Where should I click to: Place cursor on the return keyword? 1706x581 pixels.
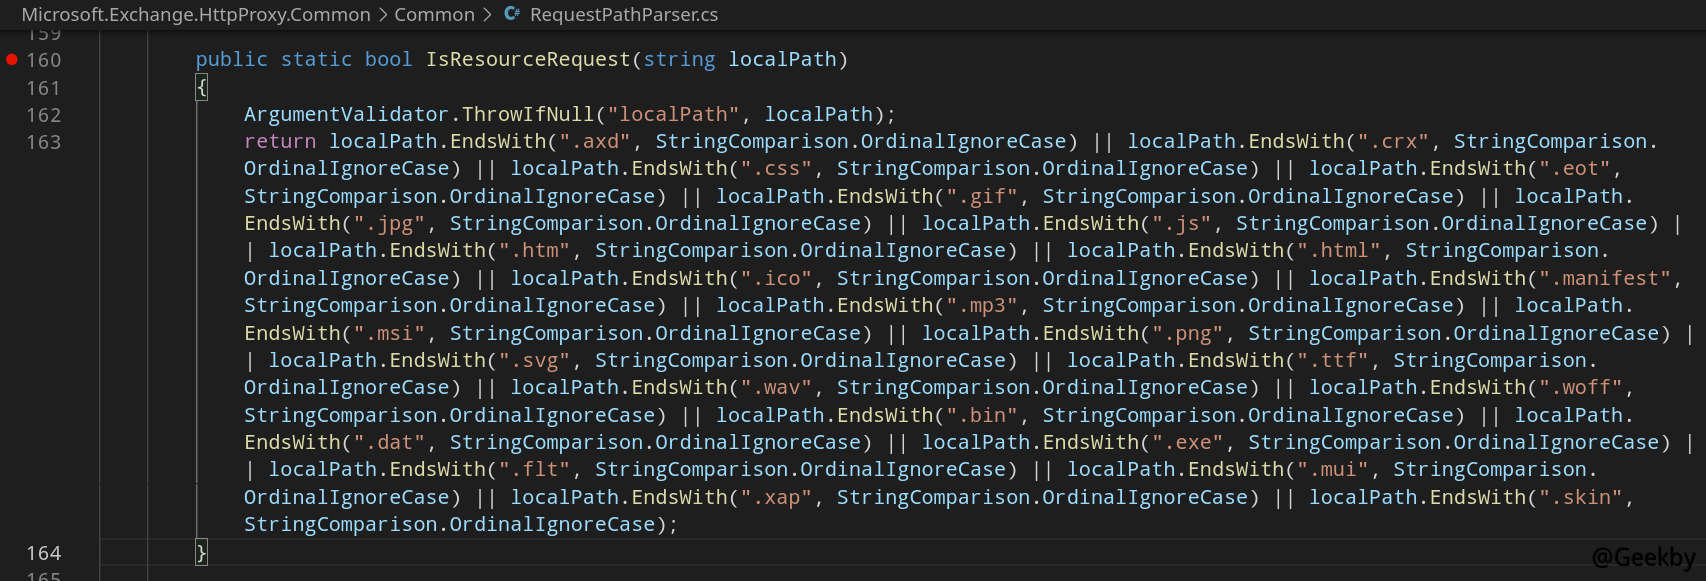pos(280,142)
